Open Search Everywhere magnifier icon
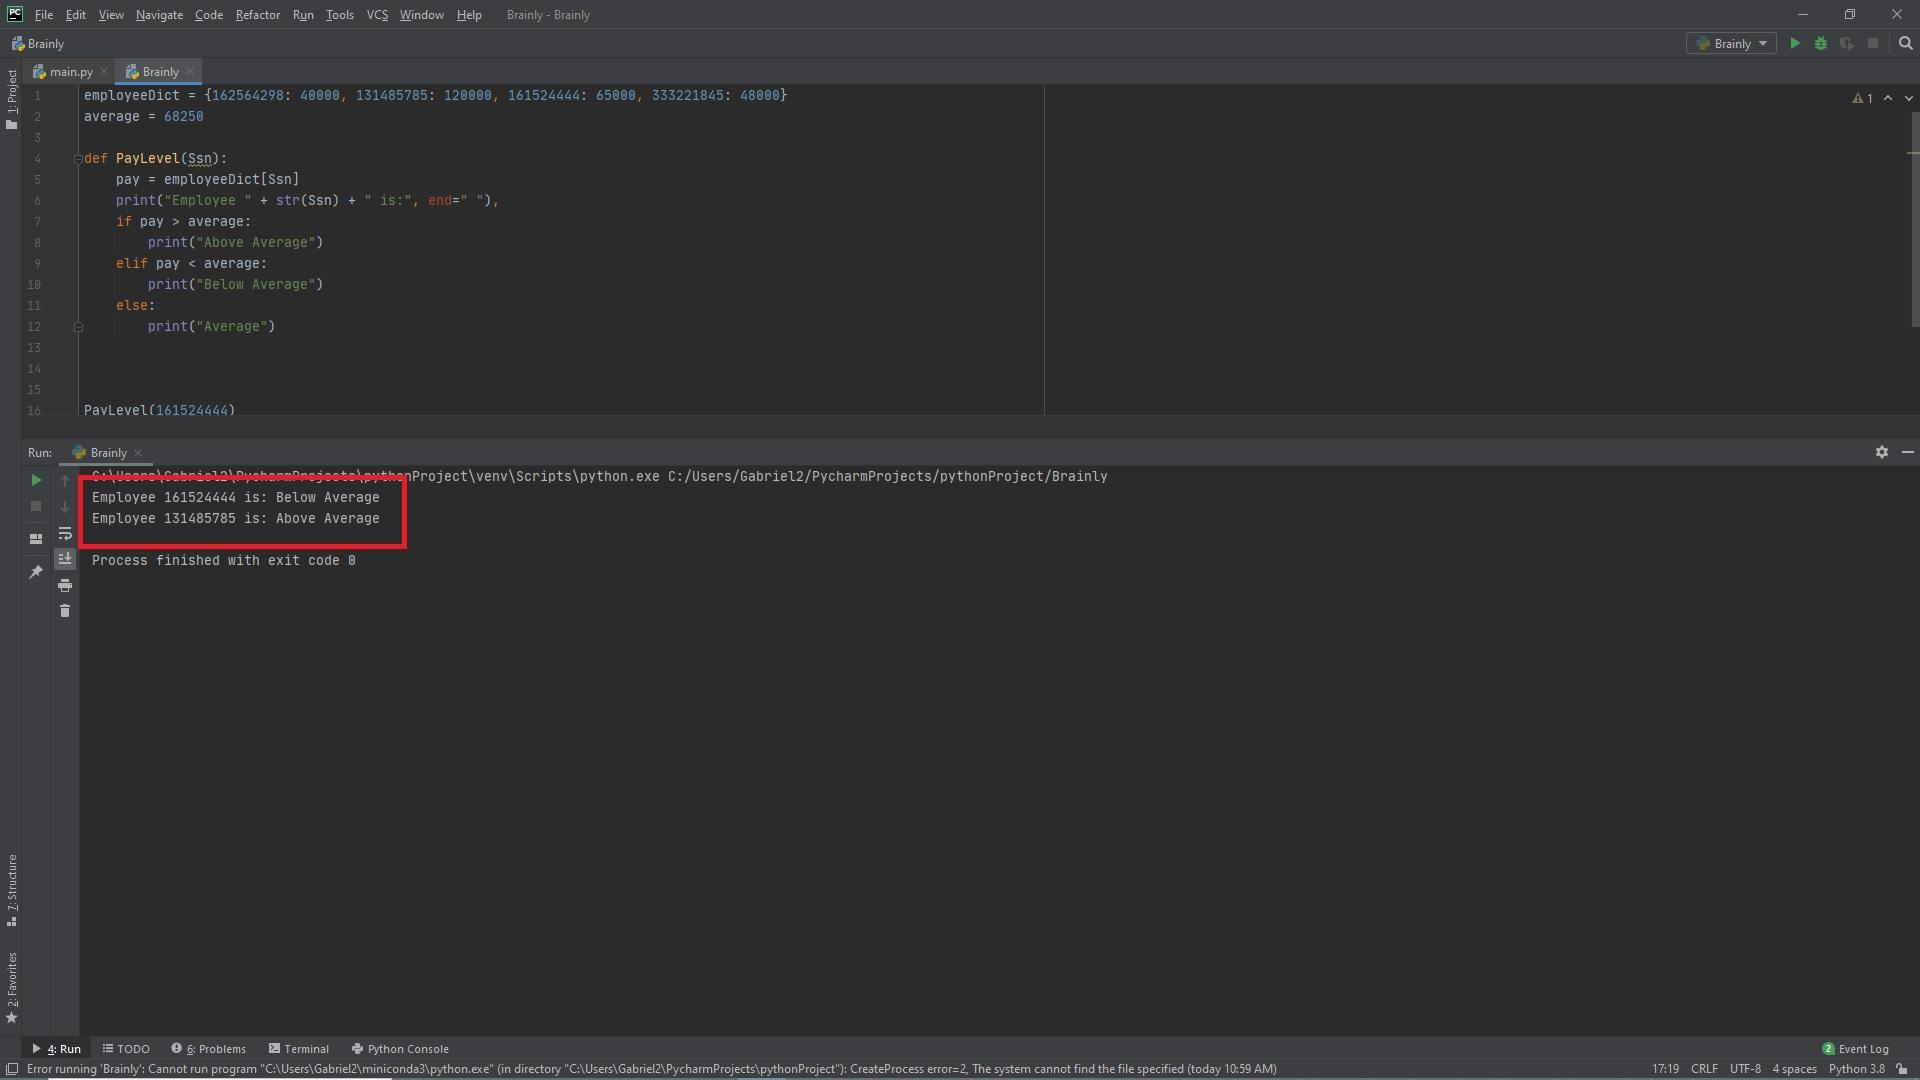 (1905, 44)
